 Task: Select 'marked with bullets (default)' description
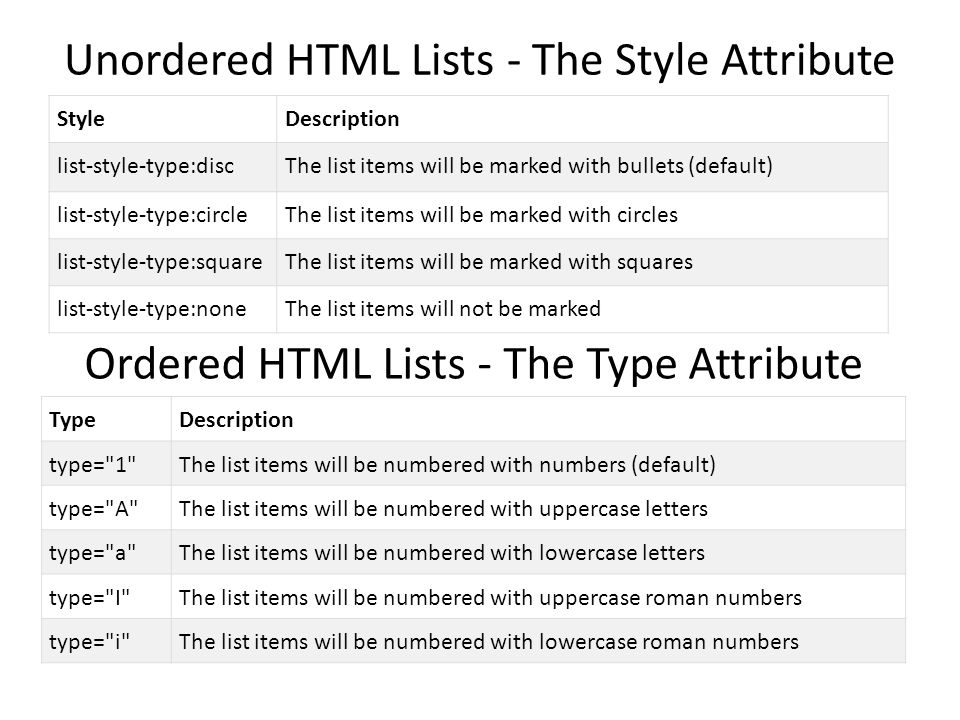point(528,167)
